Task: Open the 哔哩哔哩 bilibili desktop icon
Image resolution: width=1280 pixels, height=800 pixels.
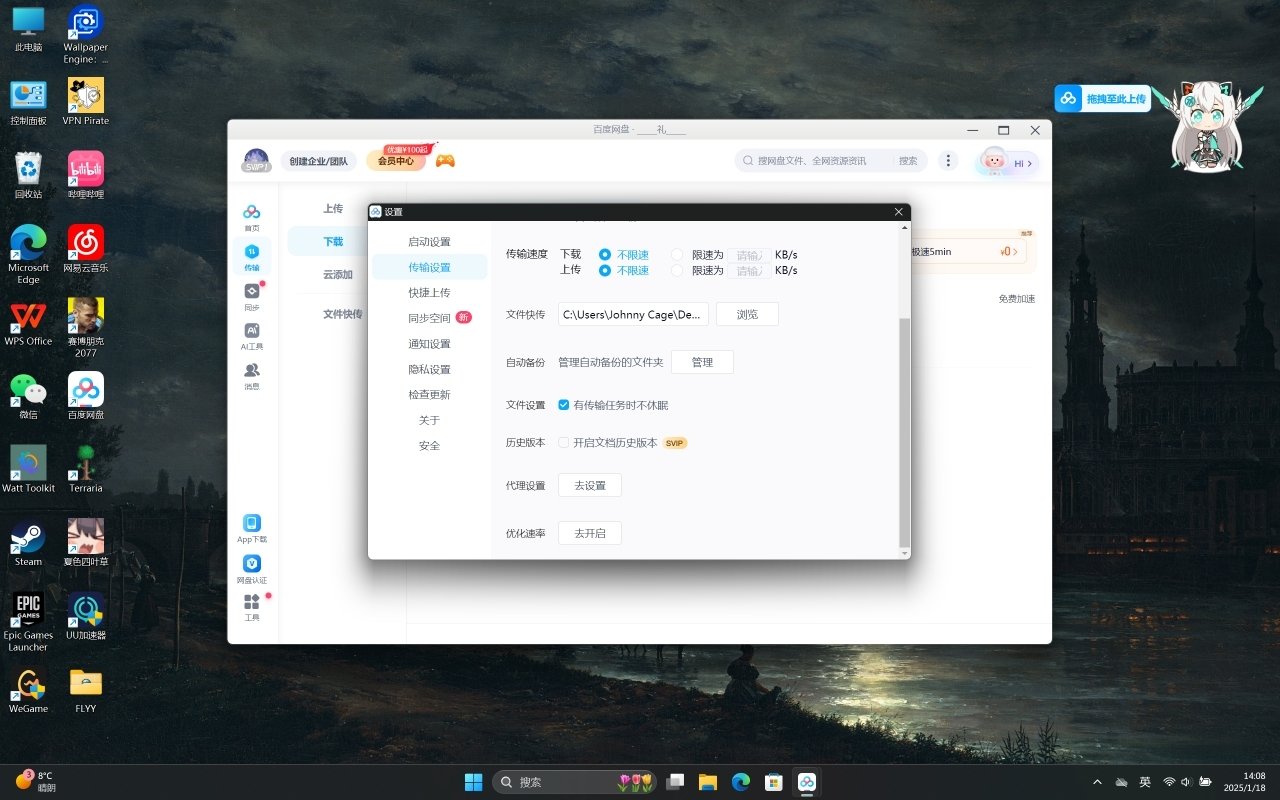Action: pos(86,176)
